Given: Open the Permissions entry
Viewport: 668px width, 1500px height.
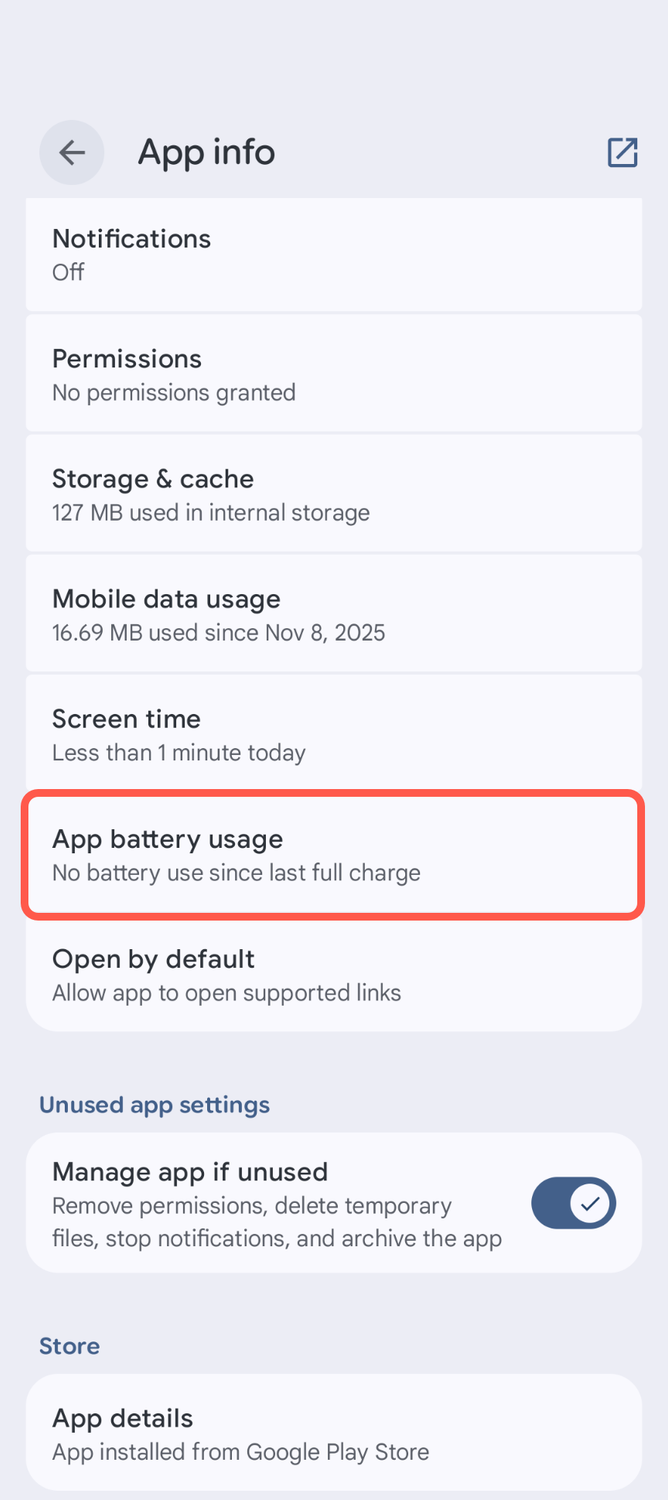Looking at the screenshot, I should (x=334, y=374).
